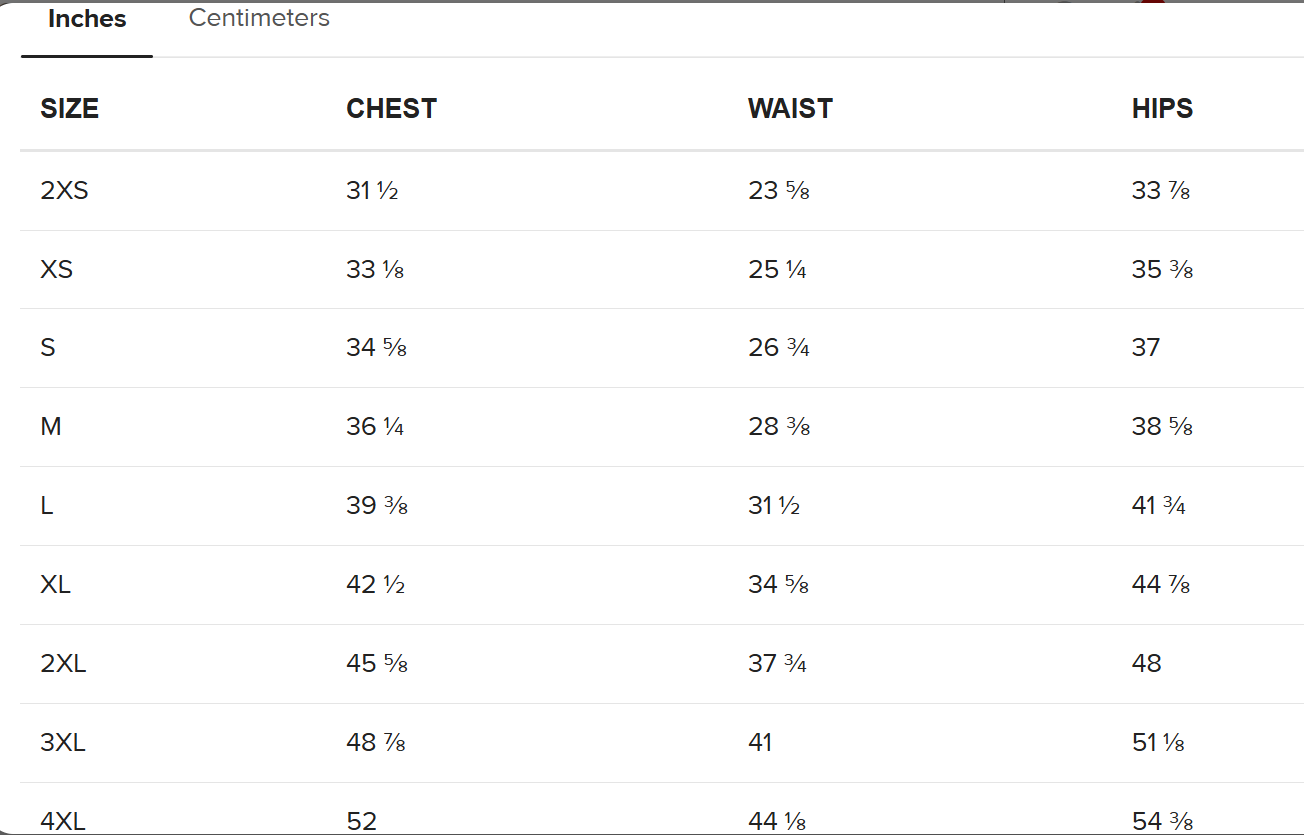Select the 2XL size row label
Viewport: 1304px width, 835px height.
[63, 663]
